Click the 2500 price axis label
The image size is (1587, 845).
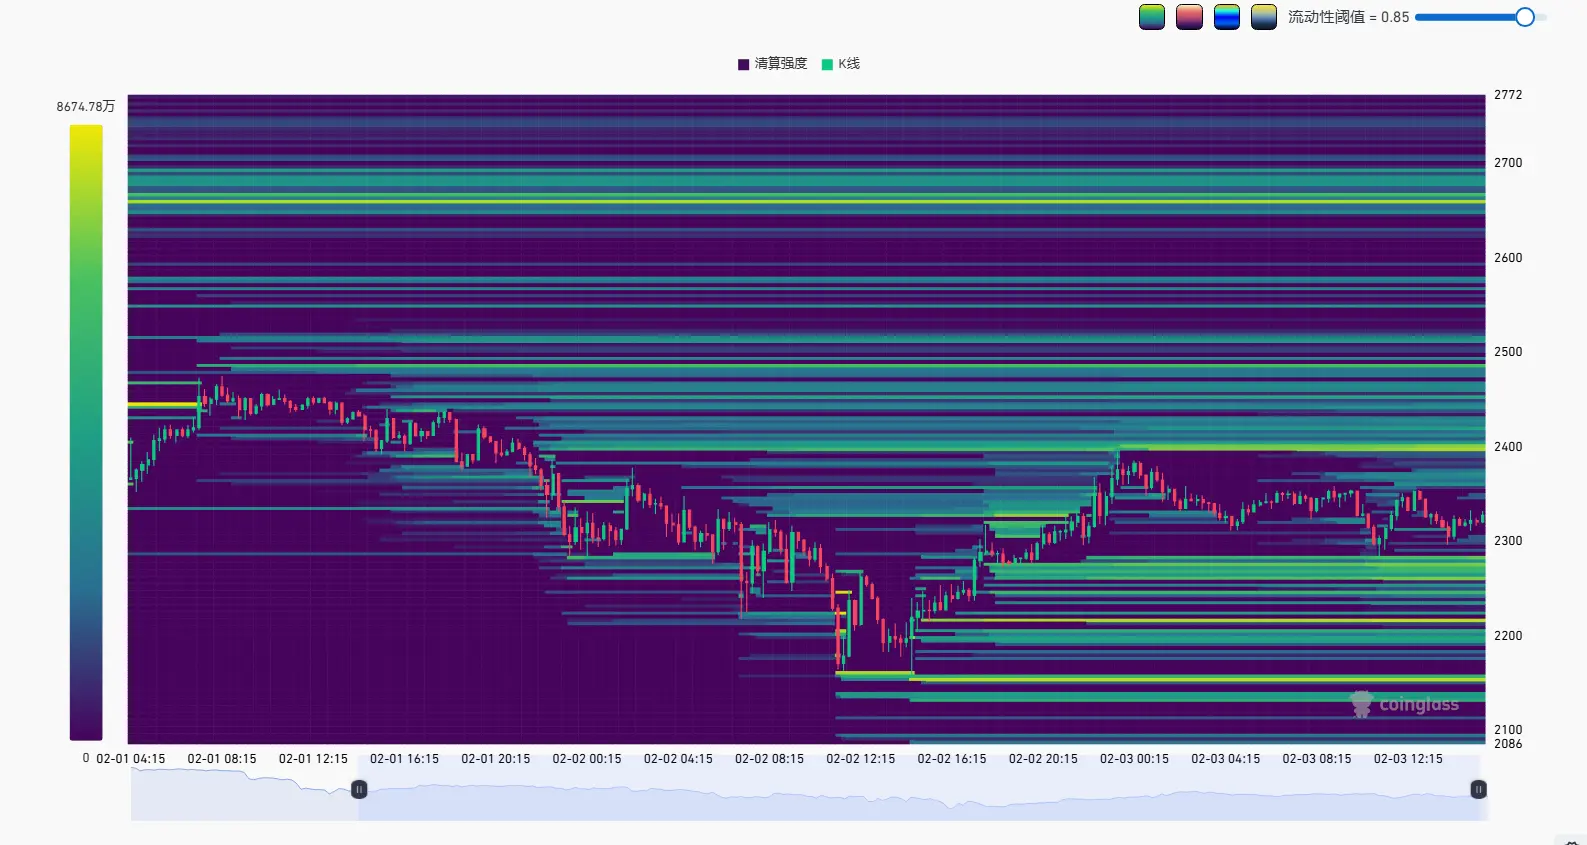[1508, 352]
